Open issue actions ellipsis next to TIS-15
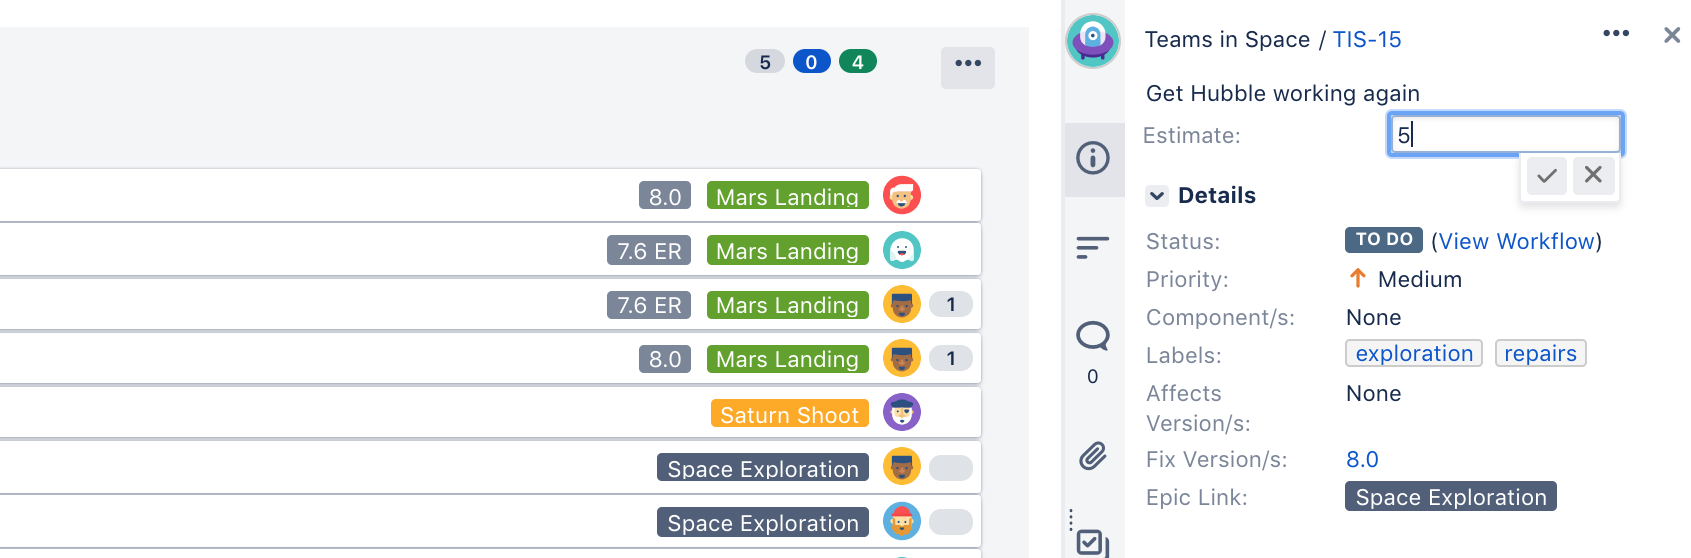The image size is (1691, 558). pos(1616,34)
